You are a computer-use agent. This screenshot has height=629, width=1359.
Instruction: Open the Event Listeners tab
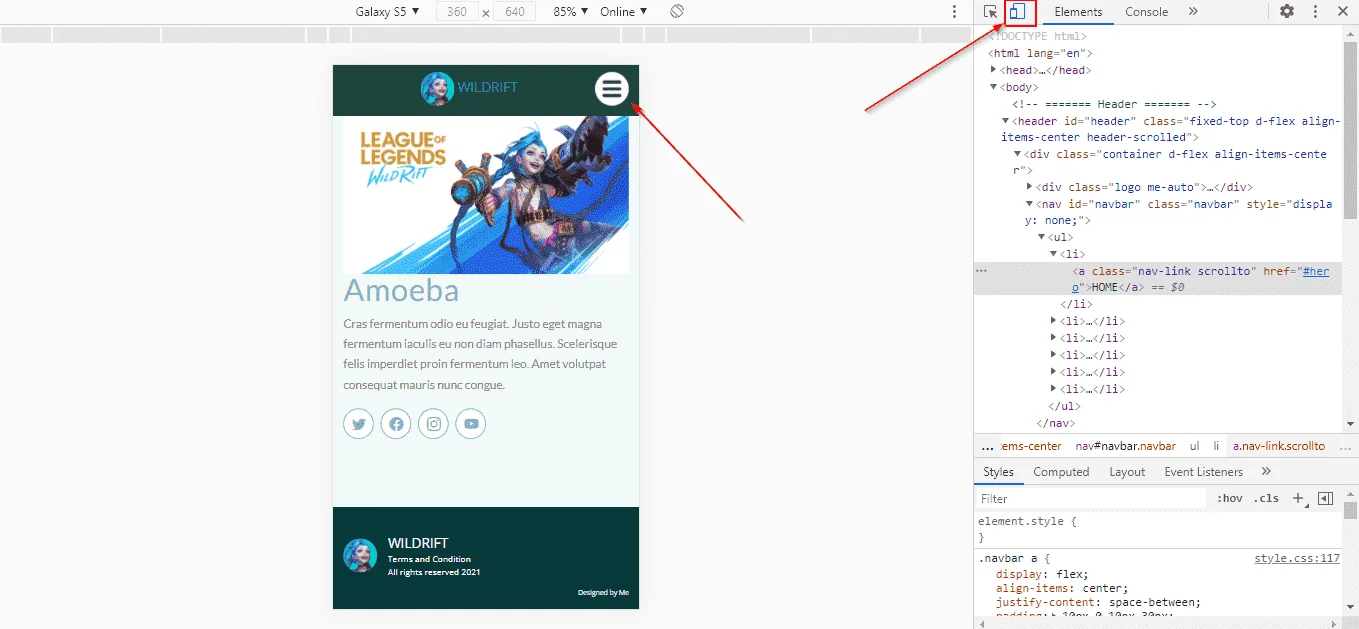[x=1204, y=472]
